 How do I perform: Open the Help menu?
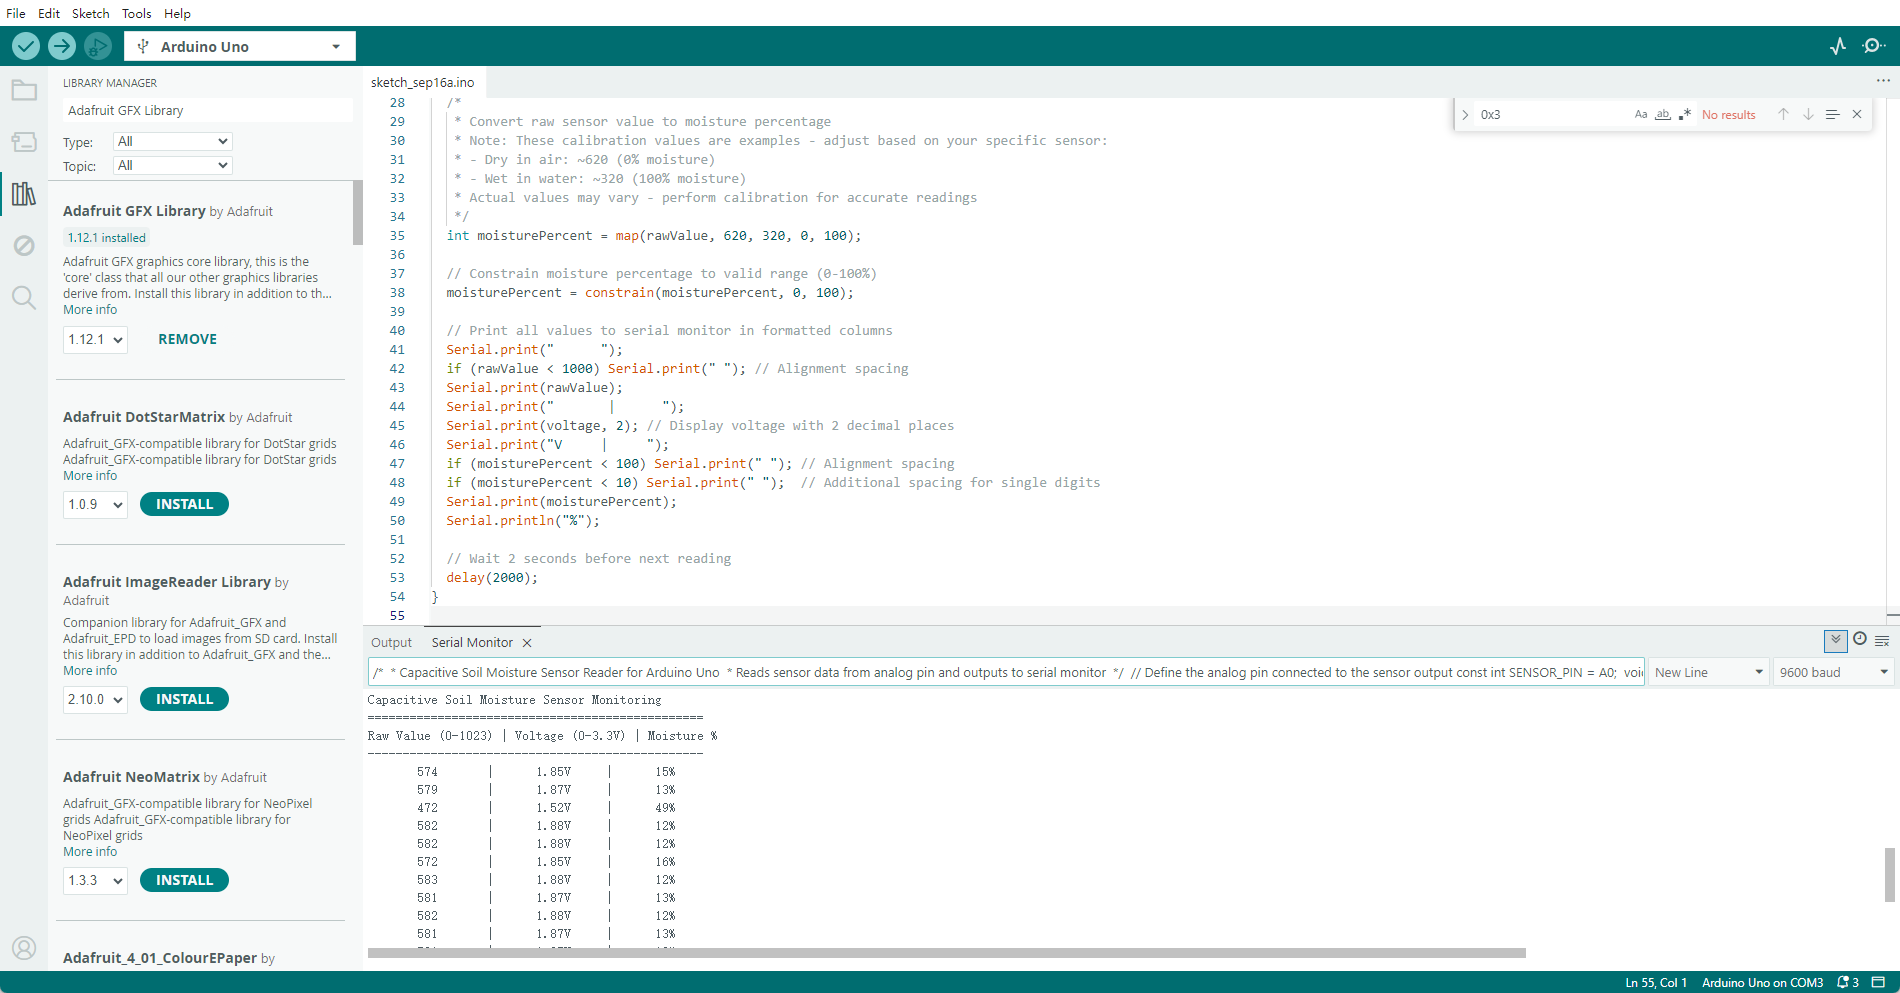point(177,13)
